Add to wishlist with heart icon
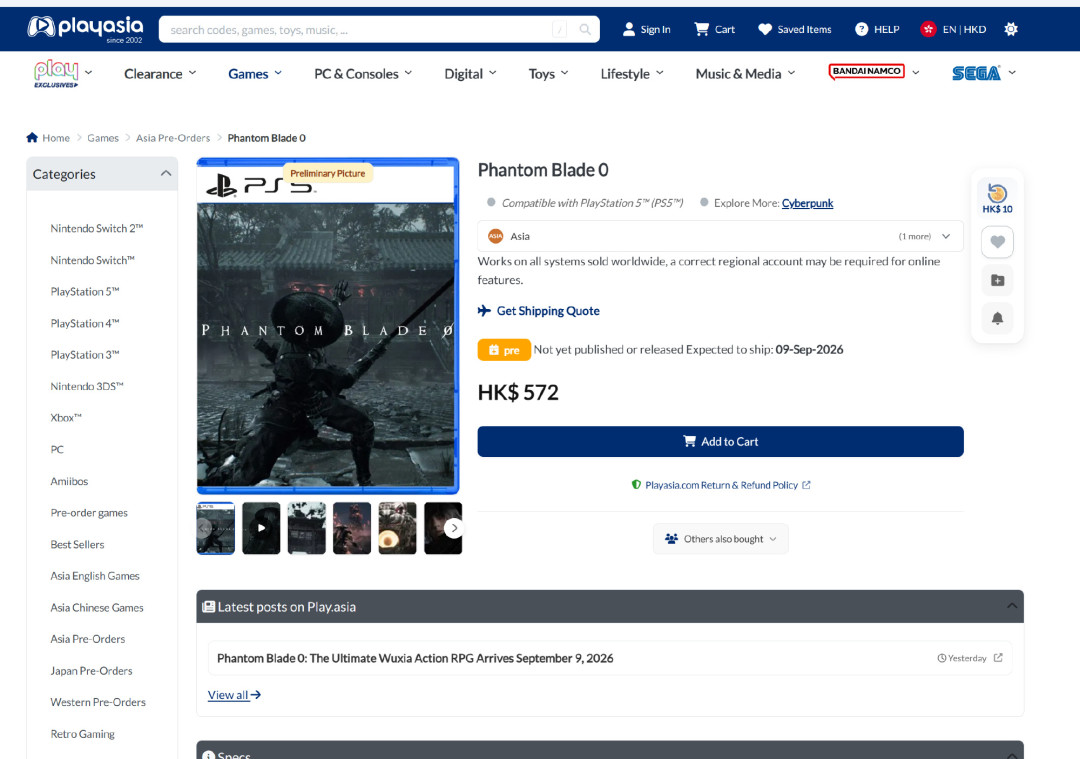The image size is (1080, 759). (997, 242)
